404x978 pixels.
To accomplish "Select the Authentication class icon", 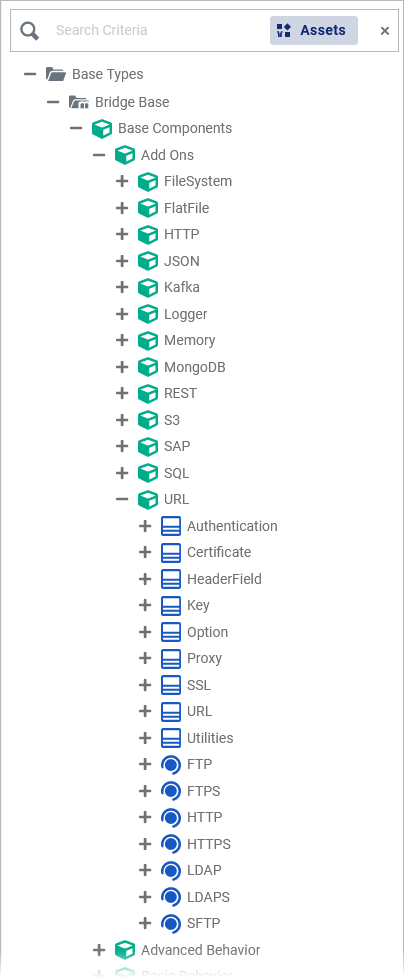I will pyautogui.click(x=171, y=526).
